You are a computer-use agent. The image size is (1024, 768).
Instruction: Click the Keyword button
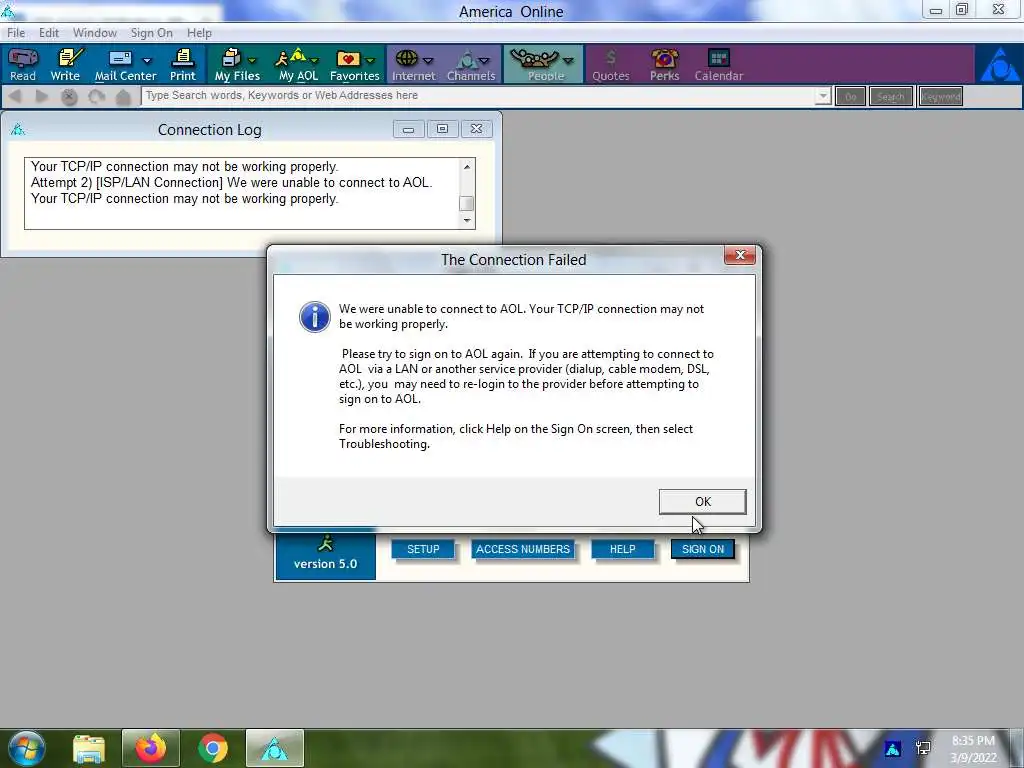pyautogui.click(x=941, y=97)
